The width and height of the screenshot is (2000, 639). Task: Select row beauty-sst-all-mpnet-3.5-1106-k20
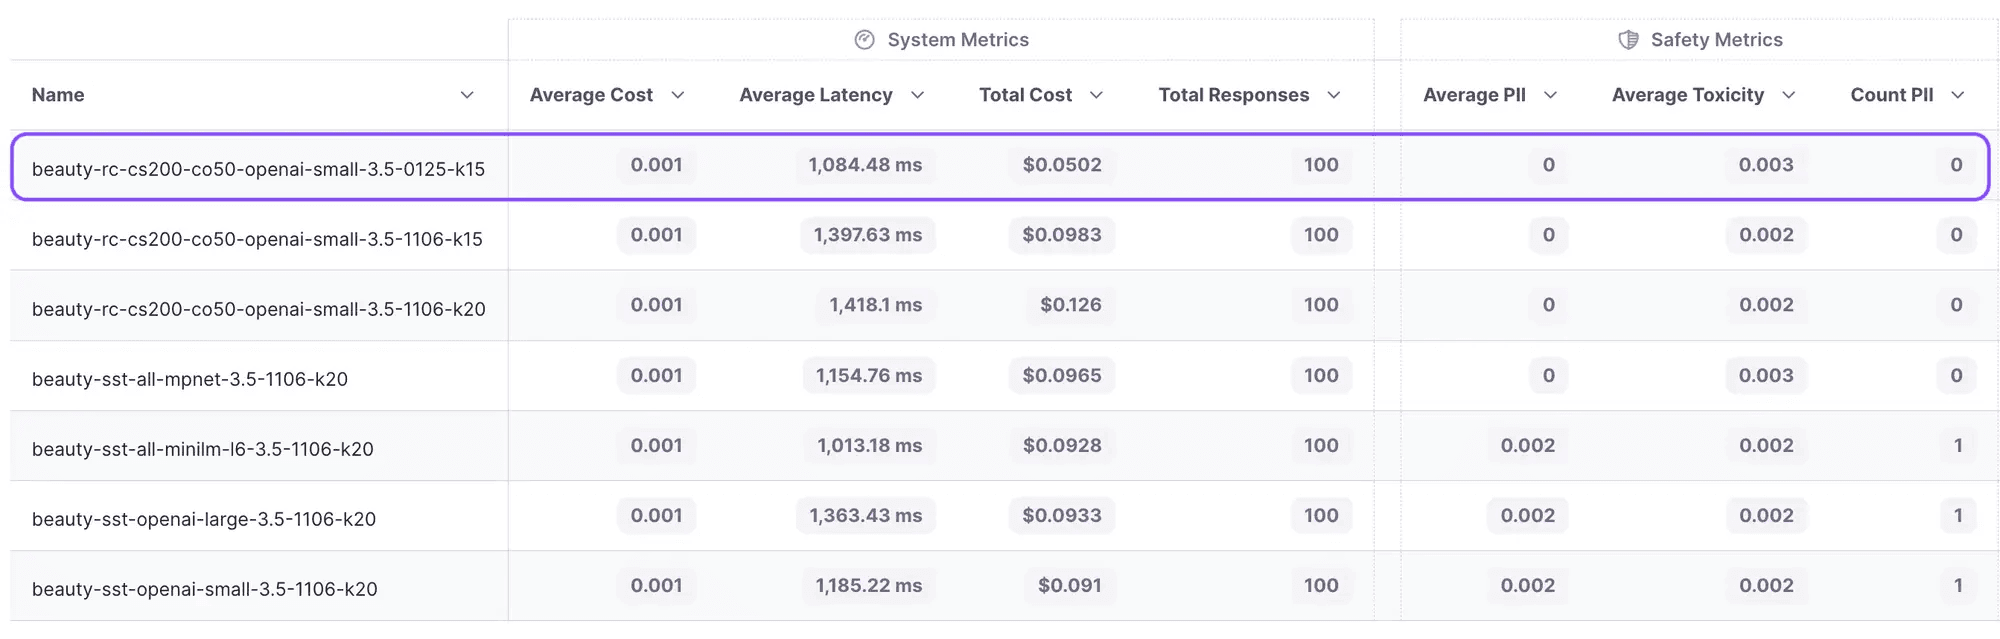[x=1004, y=375]
